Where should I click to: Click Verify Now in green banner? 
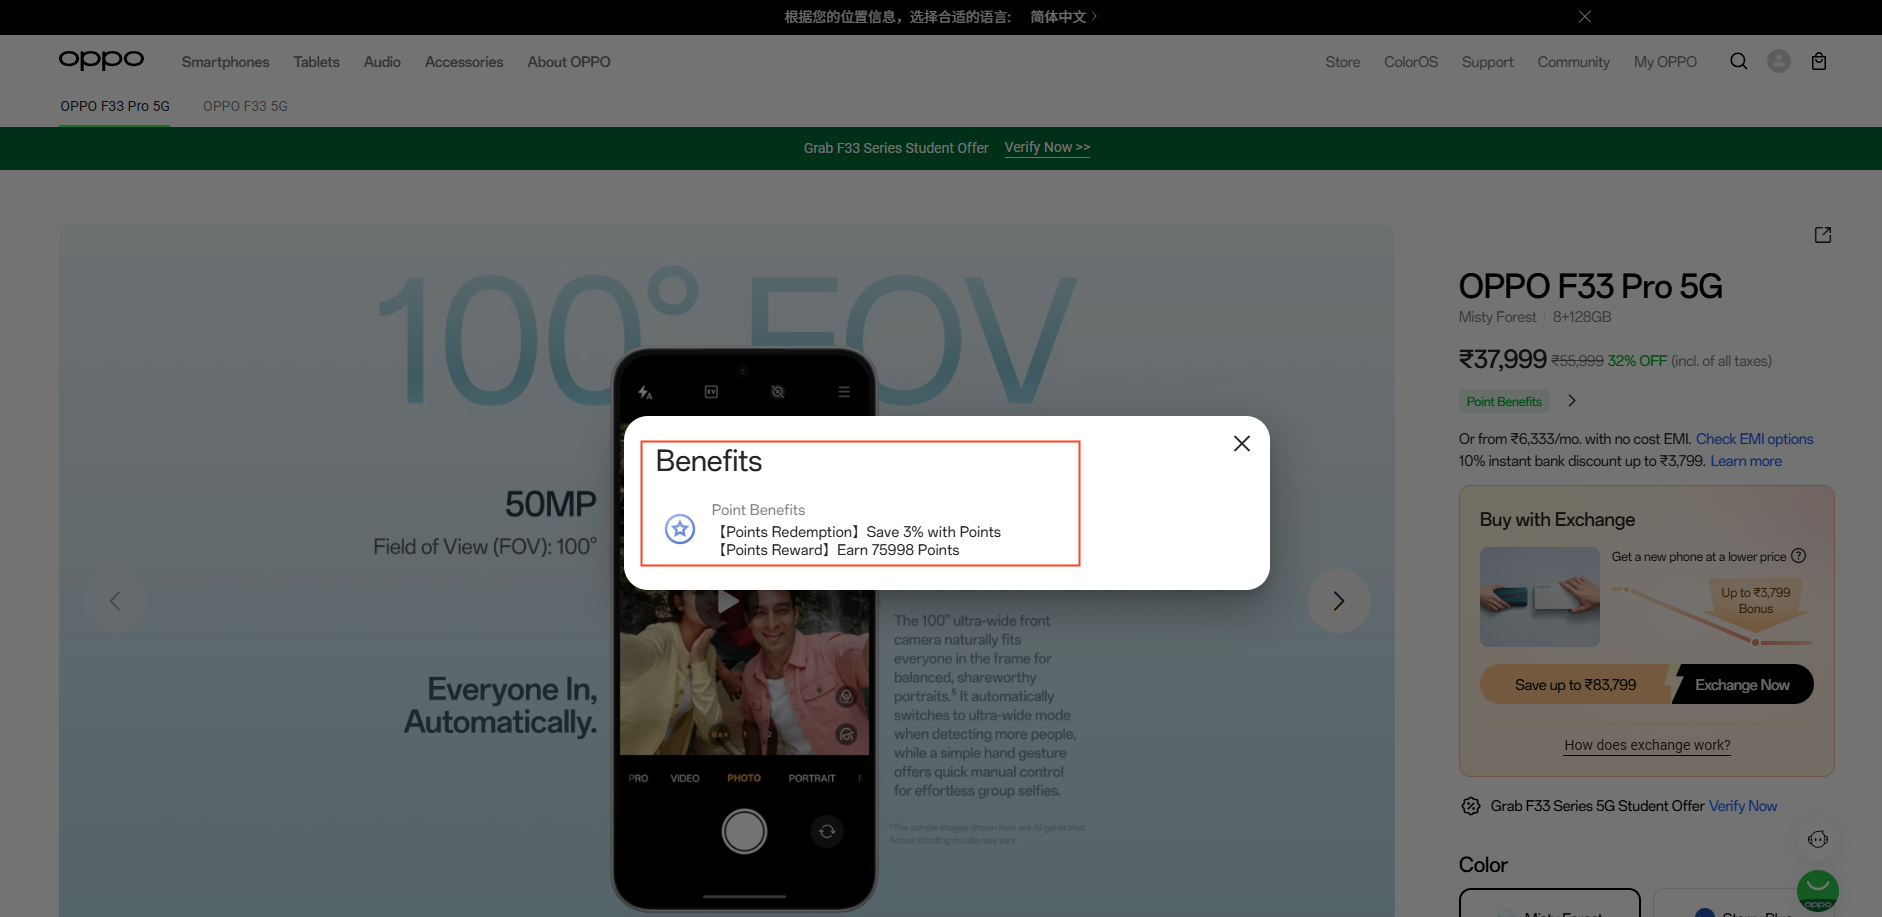click(x=1047, y=147)
